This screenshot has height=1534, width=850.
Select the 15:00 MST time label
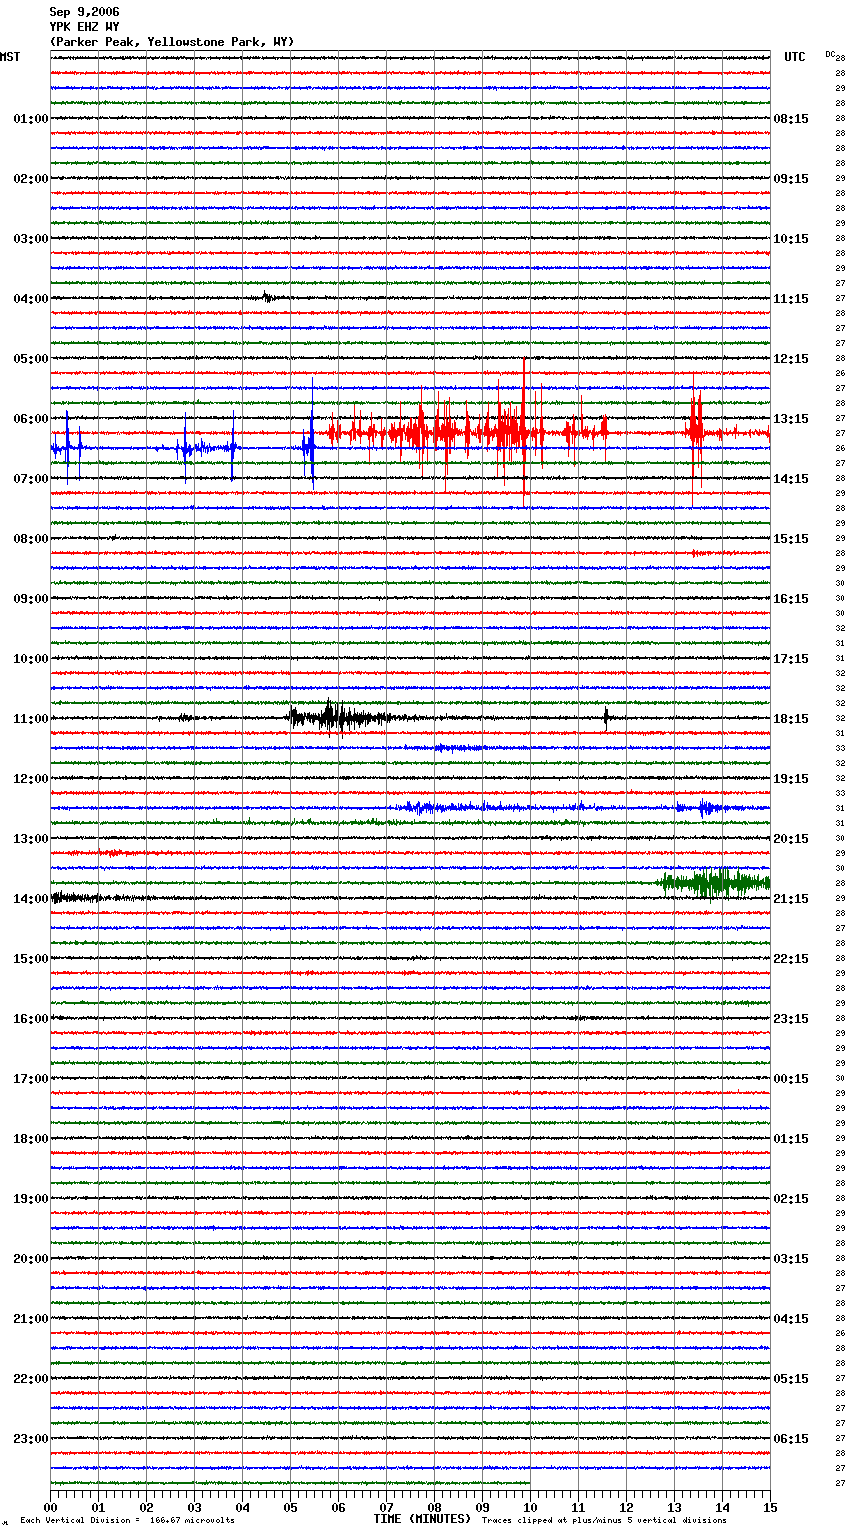pos(31,959)
